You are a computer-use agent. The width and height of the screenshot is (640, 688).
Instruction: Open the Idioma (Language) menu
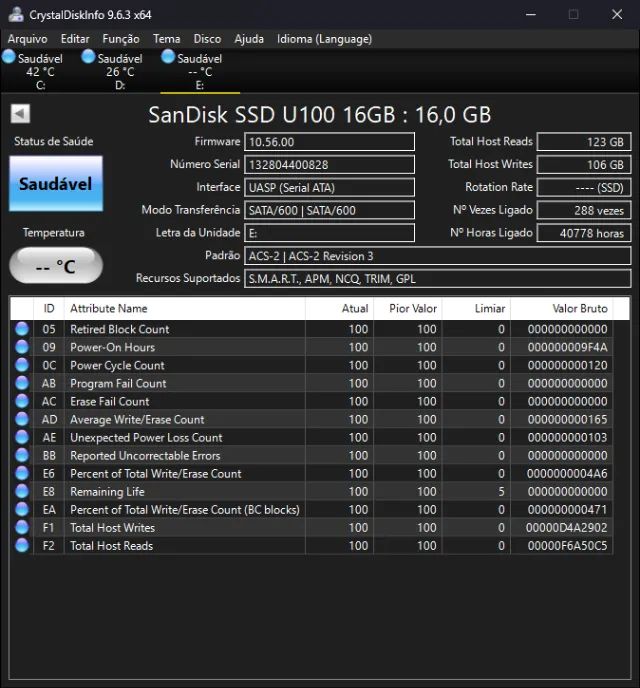click(x=325, y=39)
